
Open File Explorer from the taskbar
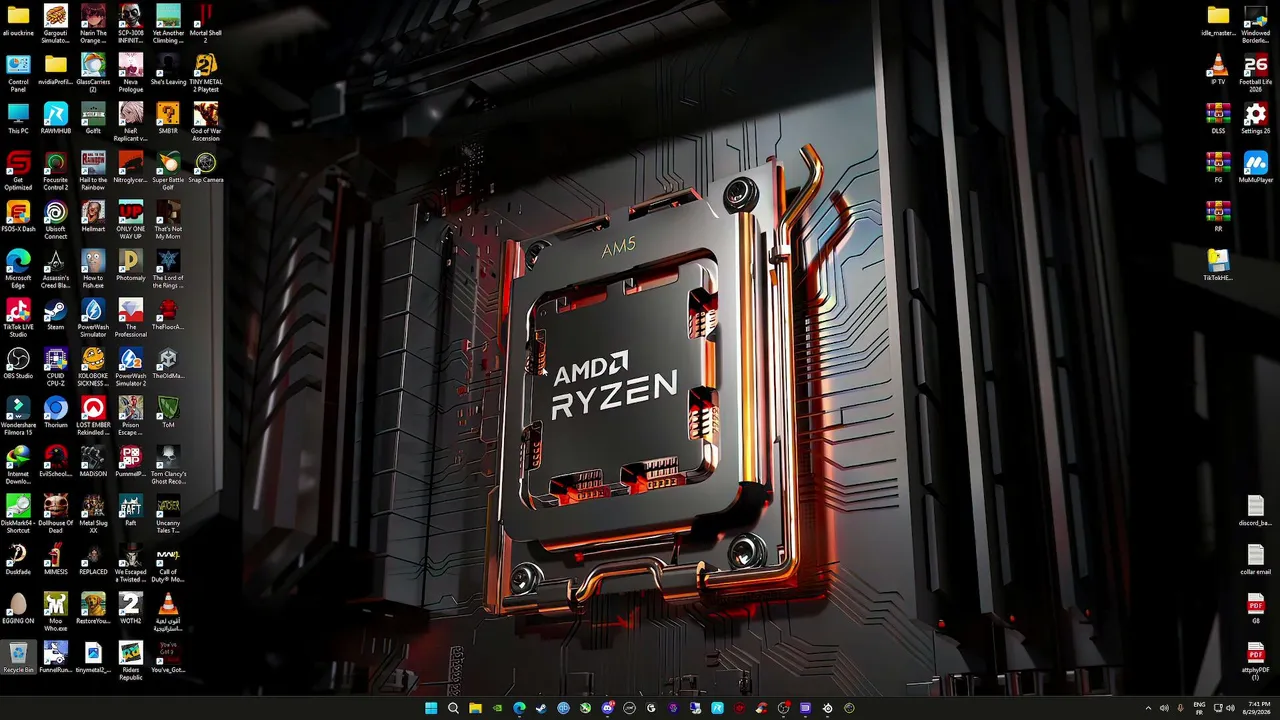coord(475,708)
